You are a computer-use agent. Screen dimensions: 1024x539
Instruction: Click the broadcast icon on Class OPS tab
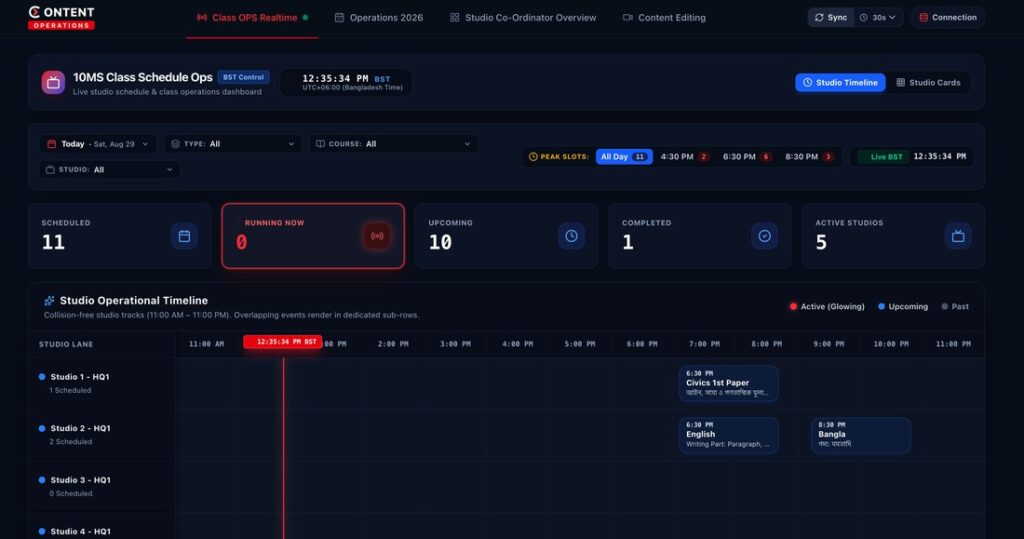click(x=202, y=18)
